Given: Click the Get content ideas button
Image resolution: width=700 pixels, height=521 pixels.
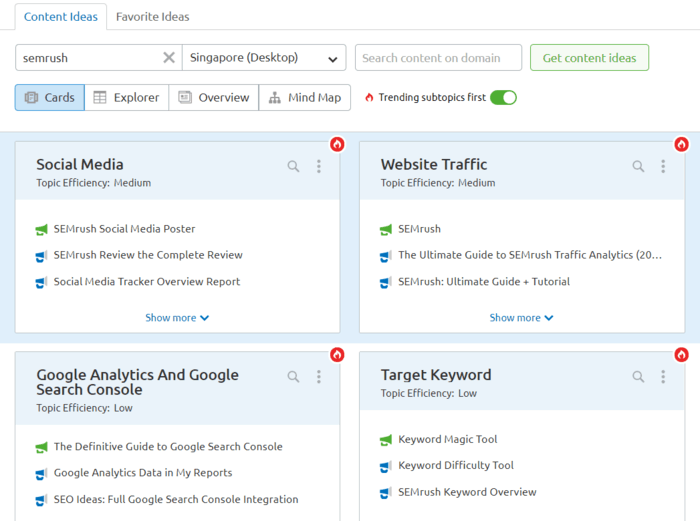Looking at the screenshot, I should (x=589, y=58).
